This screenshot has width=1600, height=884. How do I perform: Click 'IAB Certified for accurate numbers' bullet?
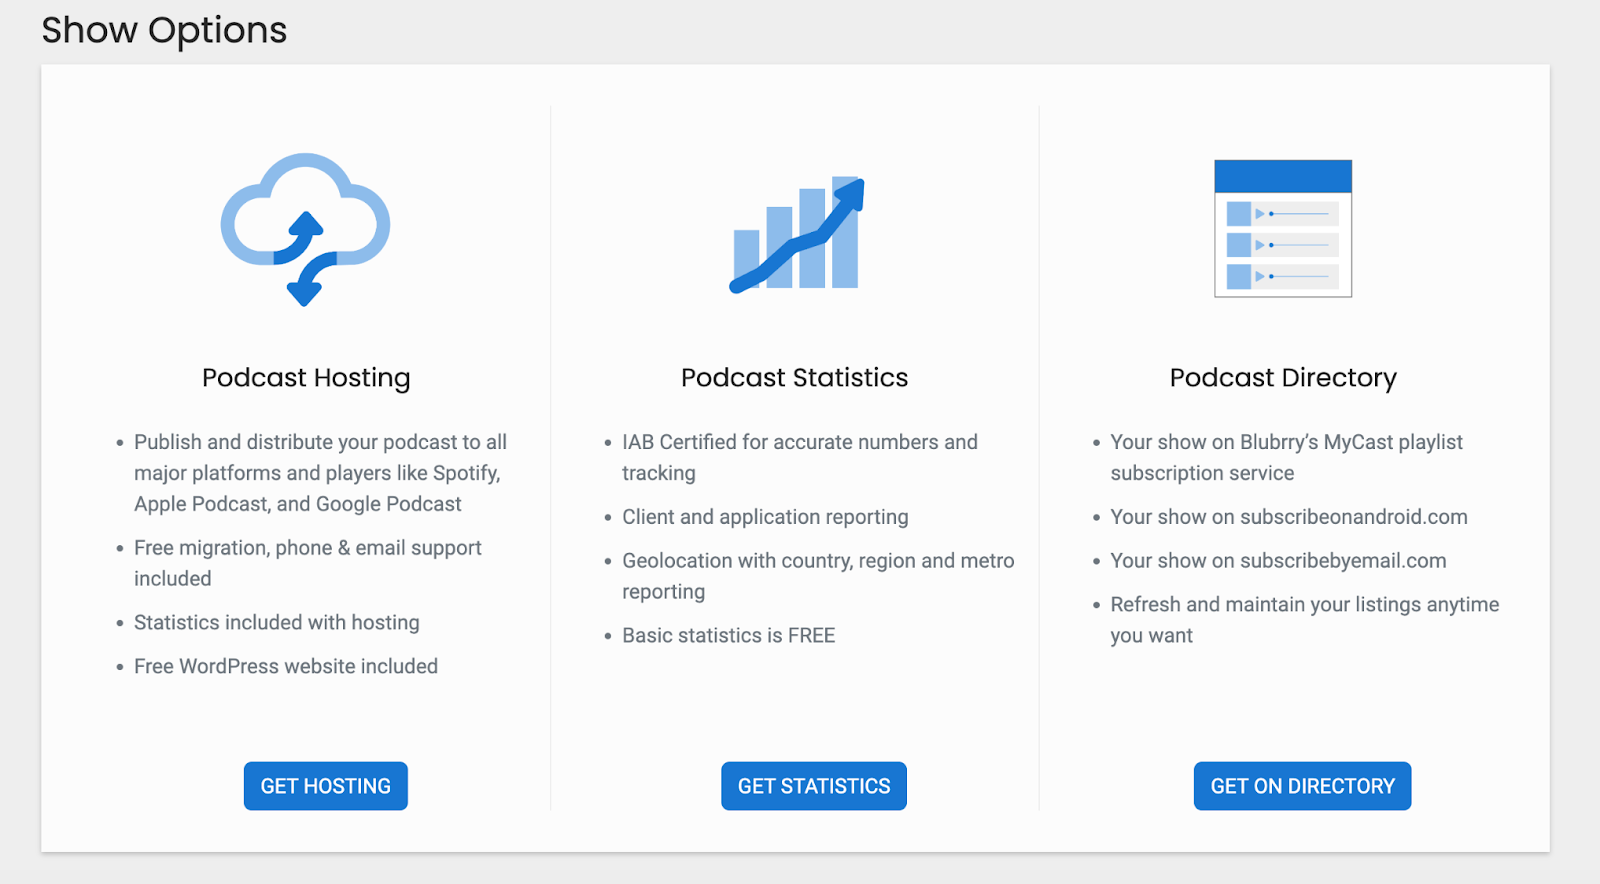click(x=800, y=457)
